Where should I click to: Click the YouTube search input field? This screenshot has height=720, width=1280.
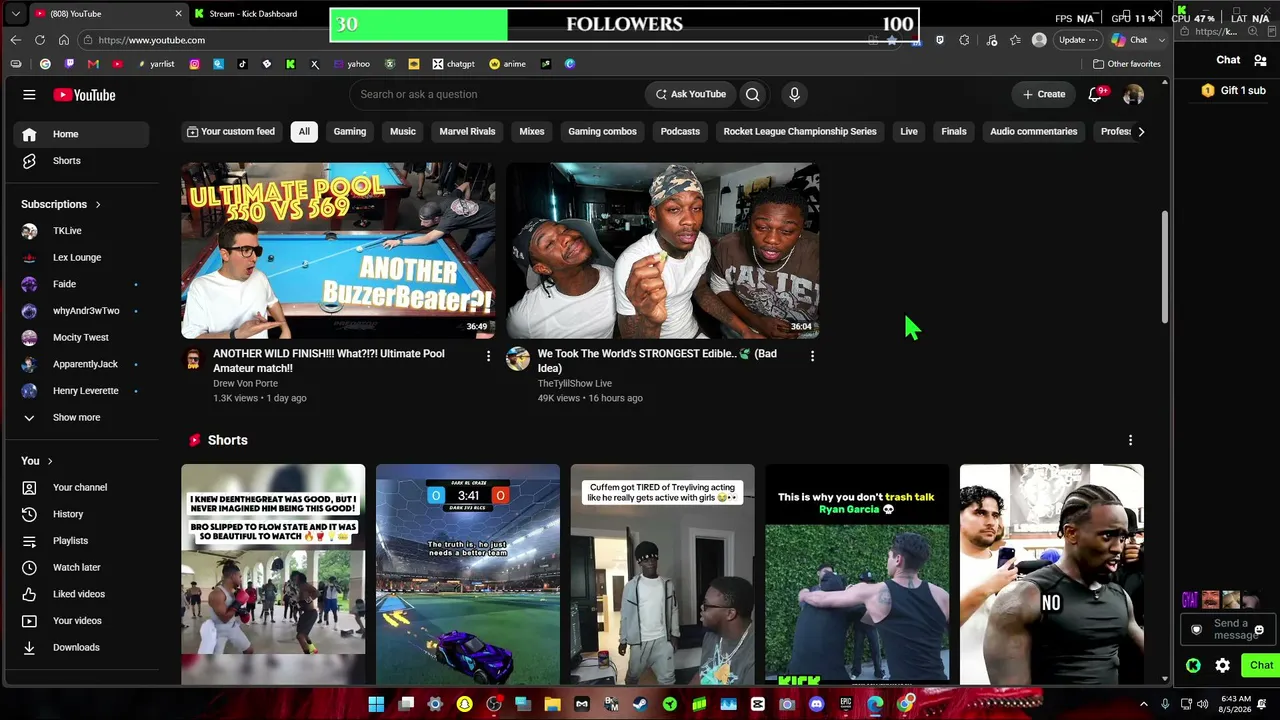497,94
